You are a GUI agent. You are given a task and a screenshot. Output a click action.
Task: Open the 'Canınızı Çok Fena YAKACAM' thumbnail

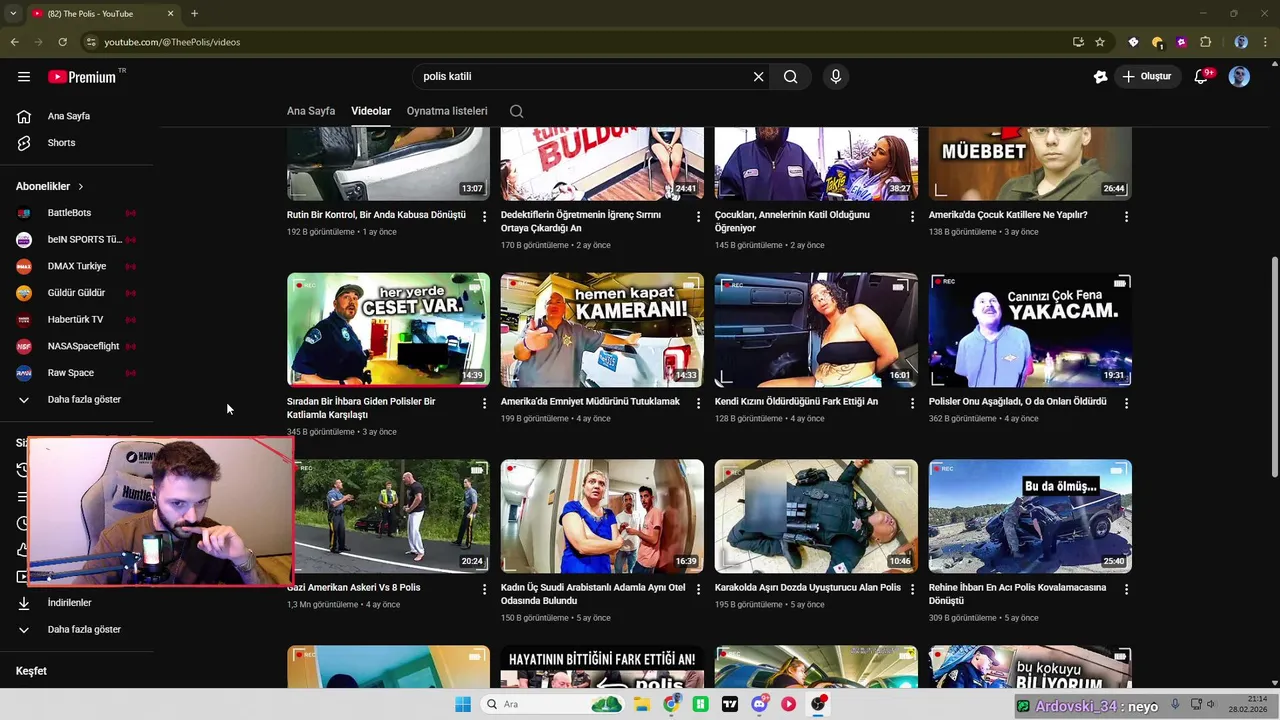1030,330
